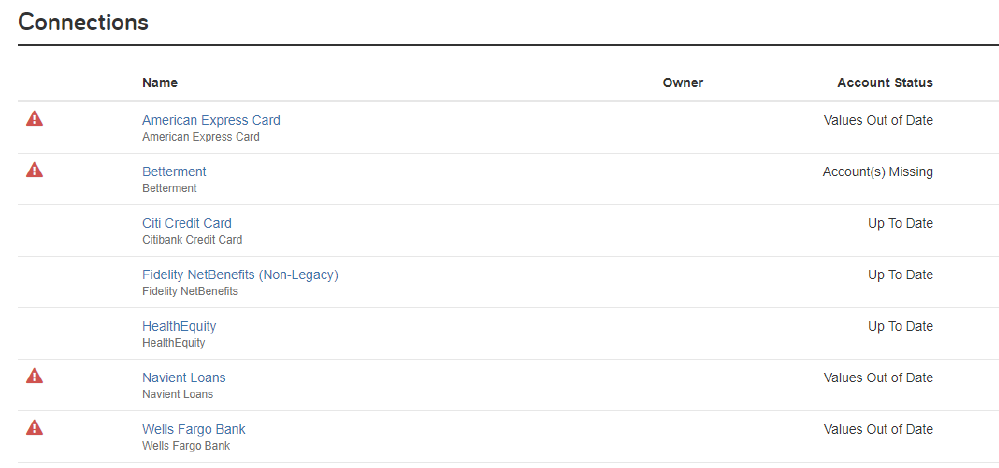Open the Navient Loans link

point(183,378)
